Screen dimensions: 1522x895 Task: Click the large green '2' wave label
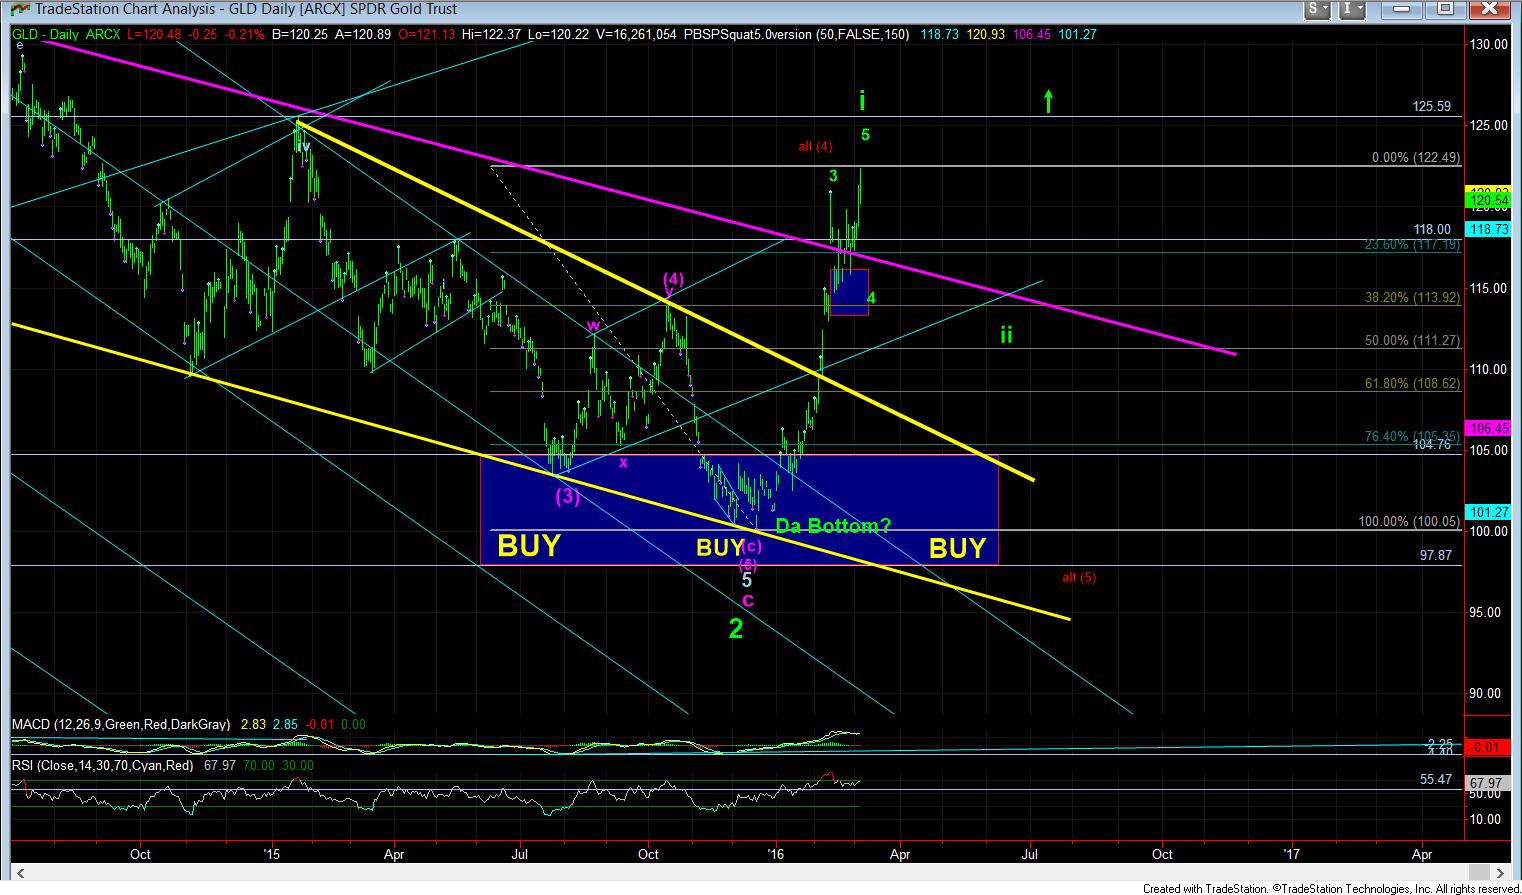tap(736, 628)
